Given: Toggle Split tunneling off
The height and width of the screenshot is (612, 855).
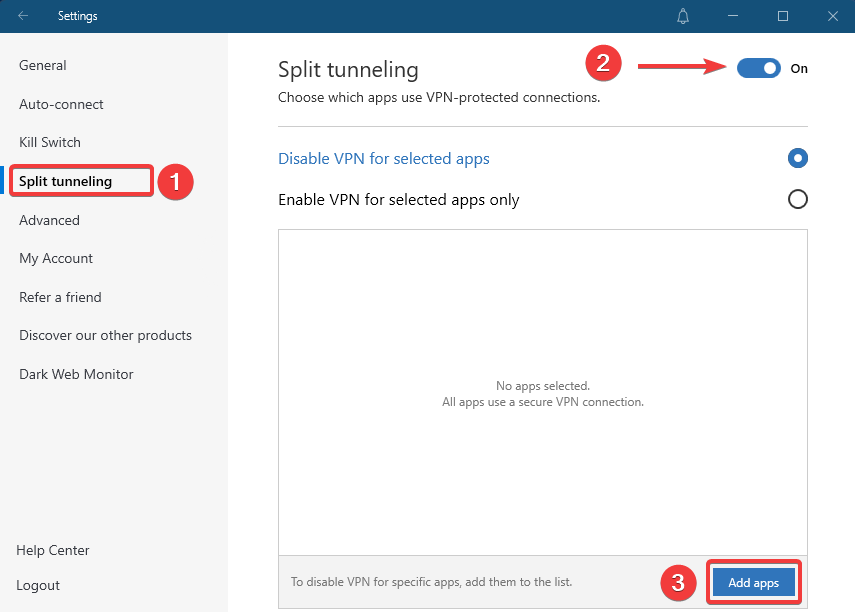Looking at the screenshot, I should click(x=758, y=68).
